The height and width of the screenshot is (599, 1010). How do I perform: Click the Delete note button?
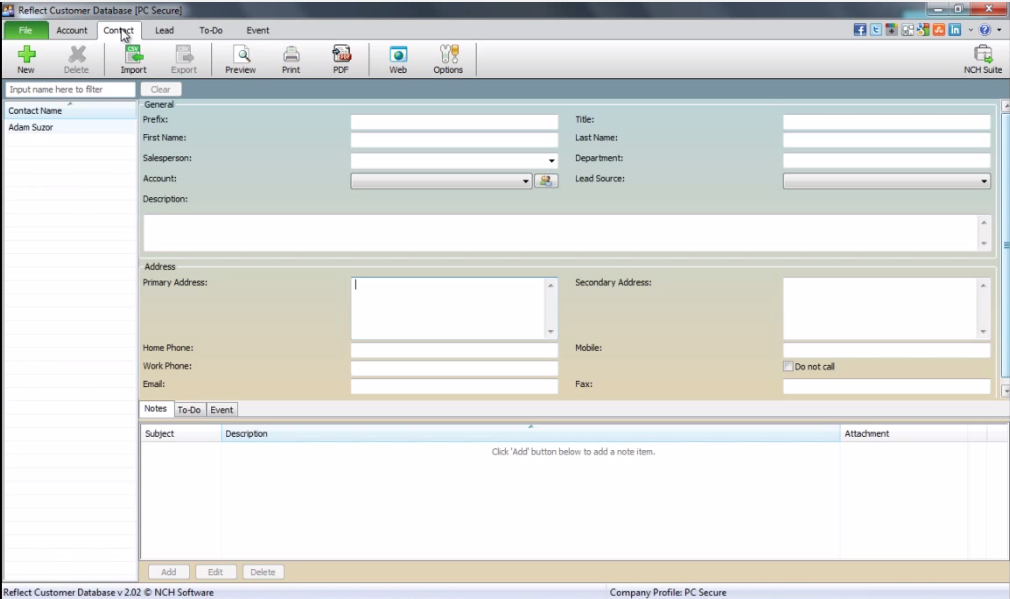point(263,572)
